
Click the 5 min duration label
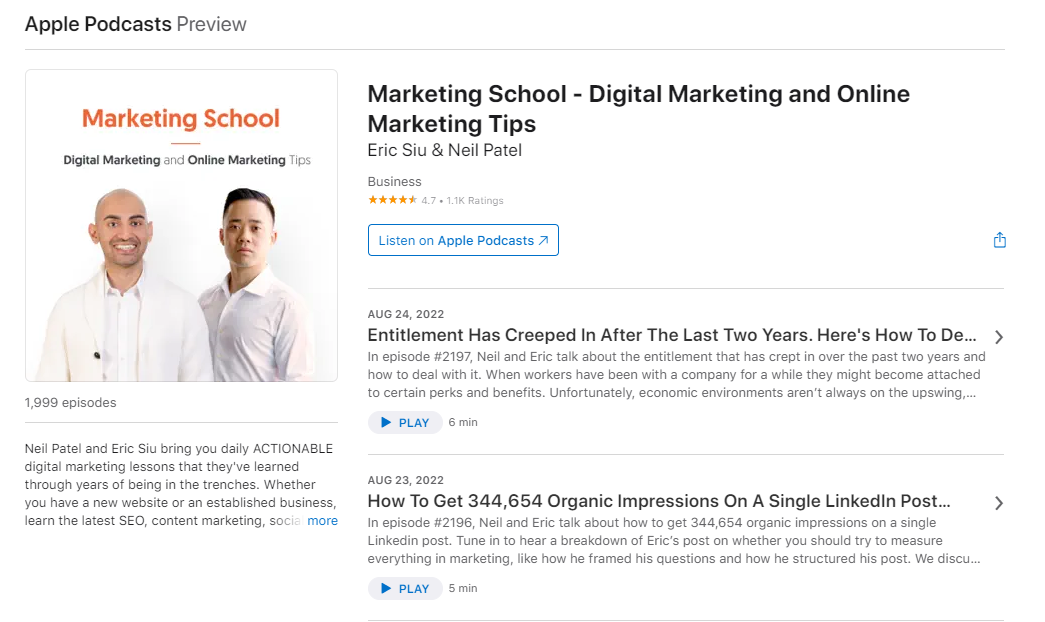click(x=463, y=588)
